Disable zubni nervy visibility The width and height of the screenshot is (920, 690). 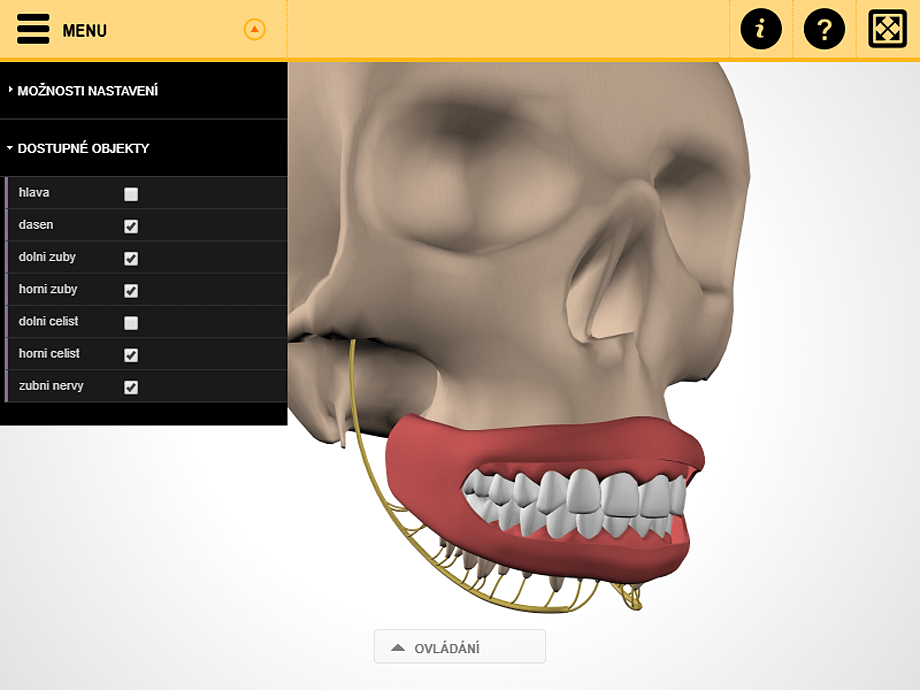130,387
